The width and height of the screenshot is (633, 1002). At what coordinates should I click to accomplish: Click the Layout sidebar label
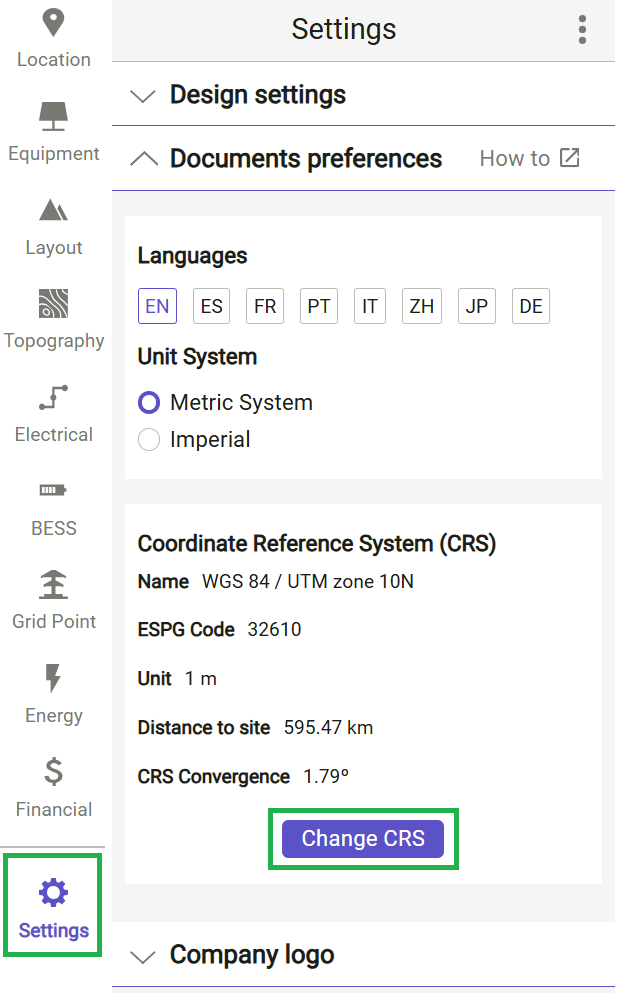pyautogui.click(x=54, y=247)
